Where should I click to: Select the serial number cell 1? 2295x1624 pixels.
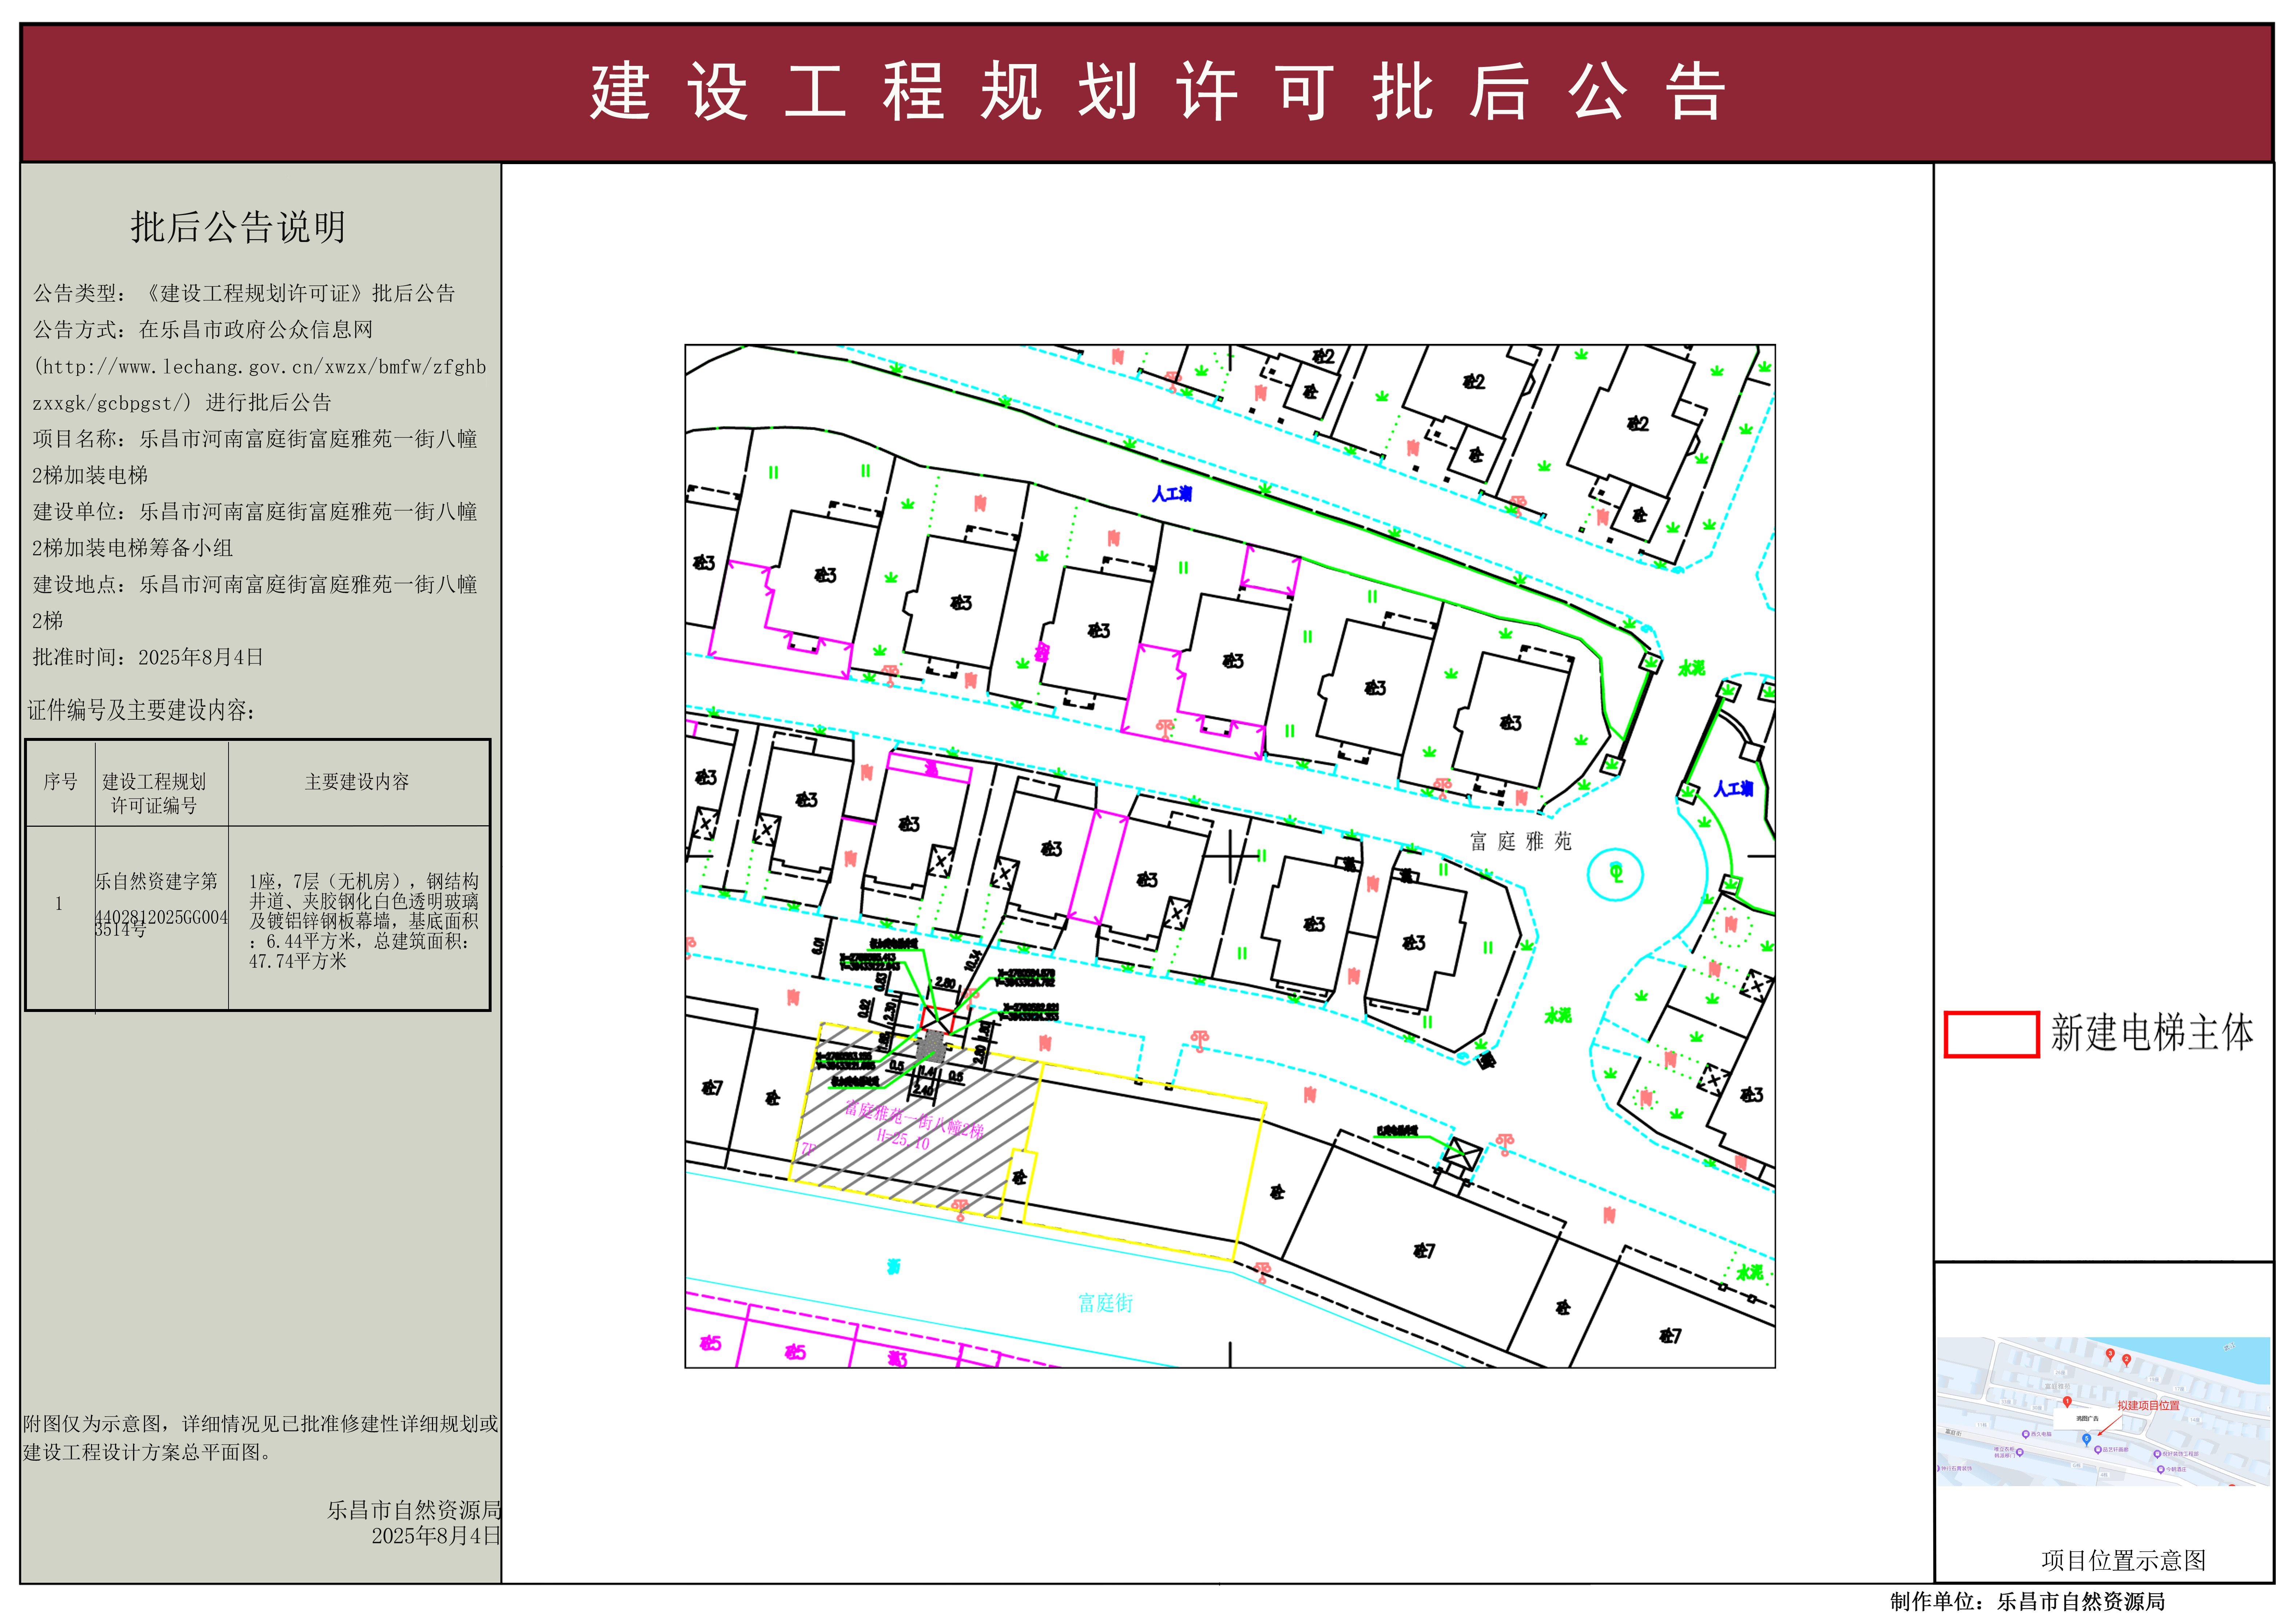point(59,904)
